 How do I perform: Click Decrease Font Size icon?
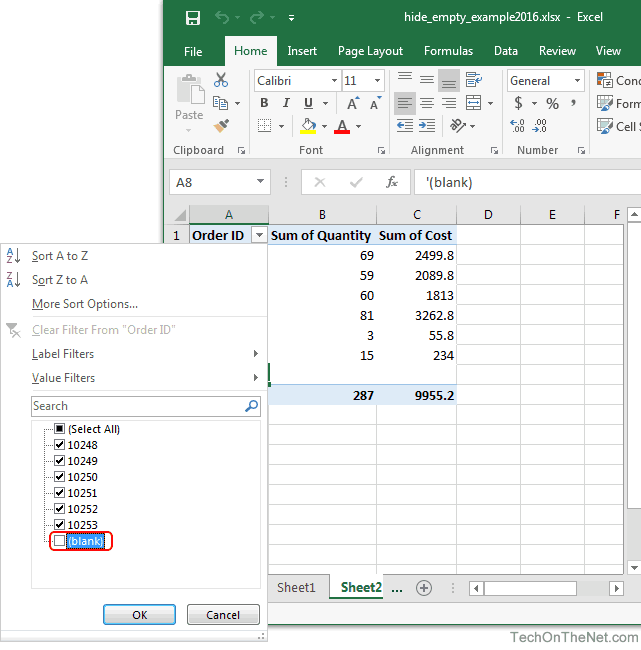click(x=375, y=103)
